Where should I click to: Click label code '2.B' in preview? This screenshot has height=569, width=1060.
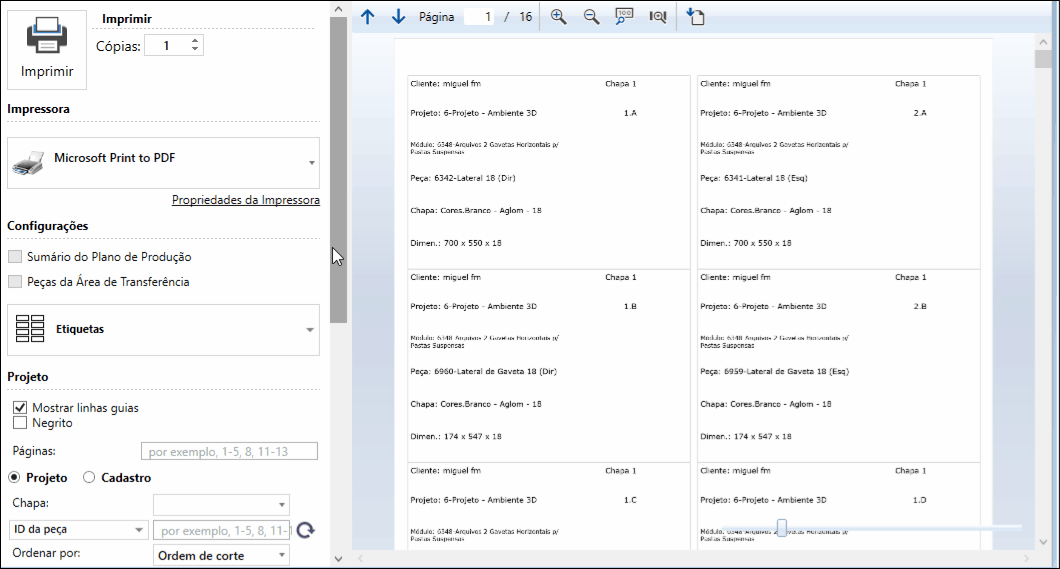point(920,306)
